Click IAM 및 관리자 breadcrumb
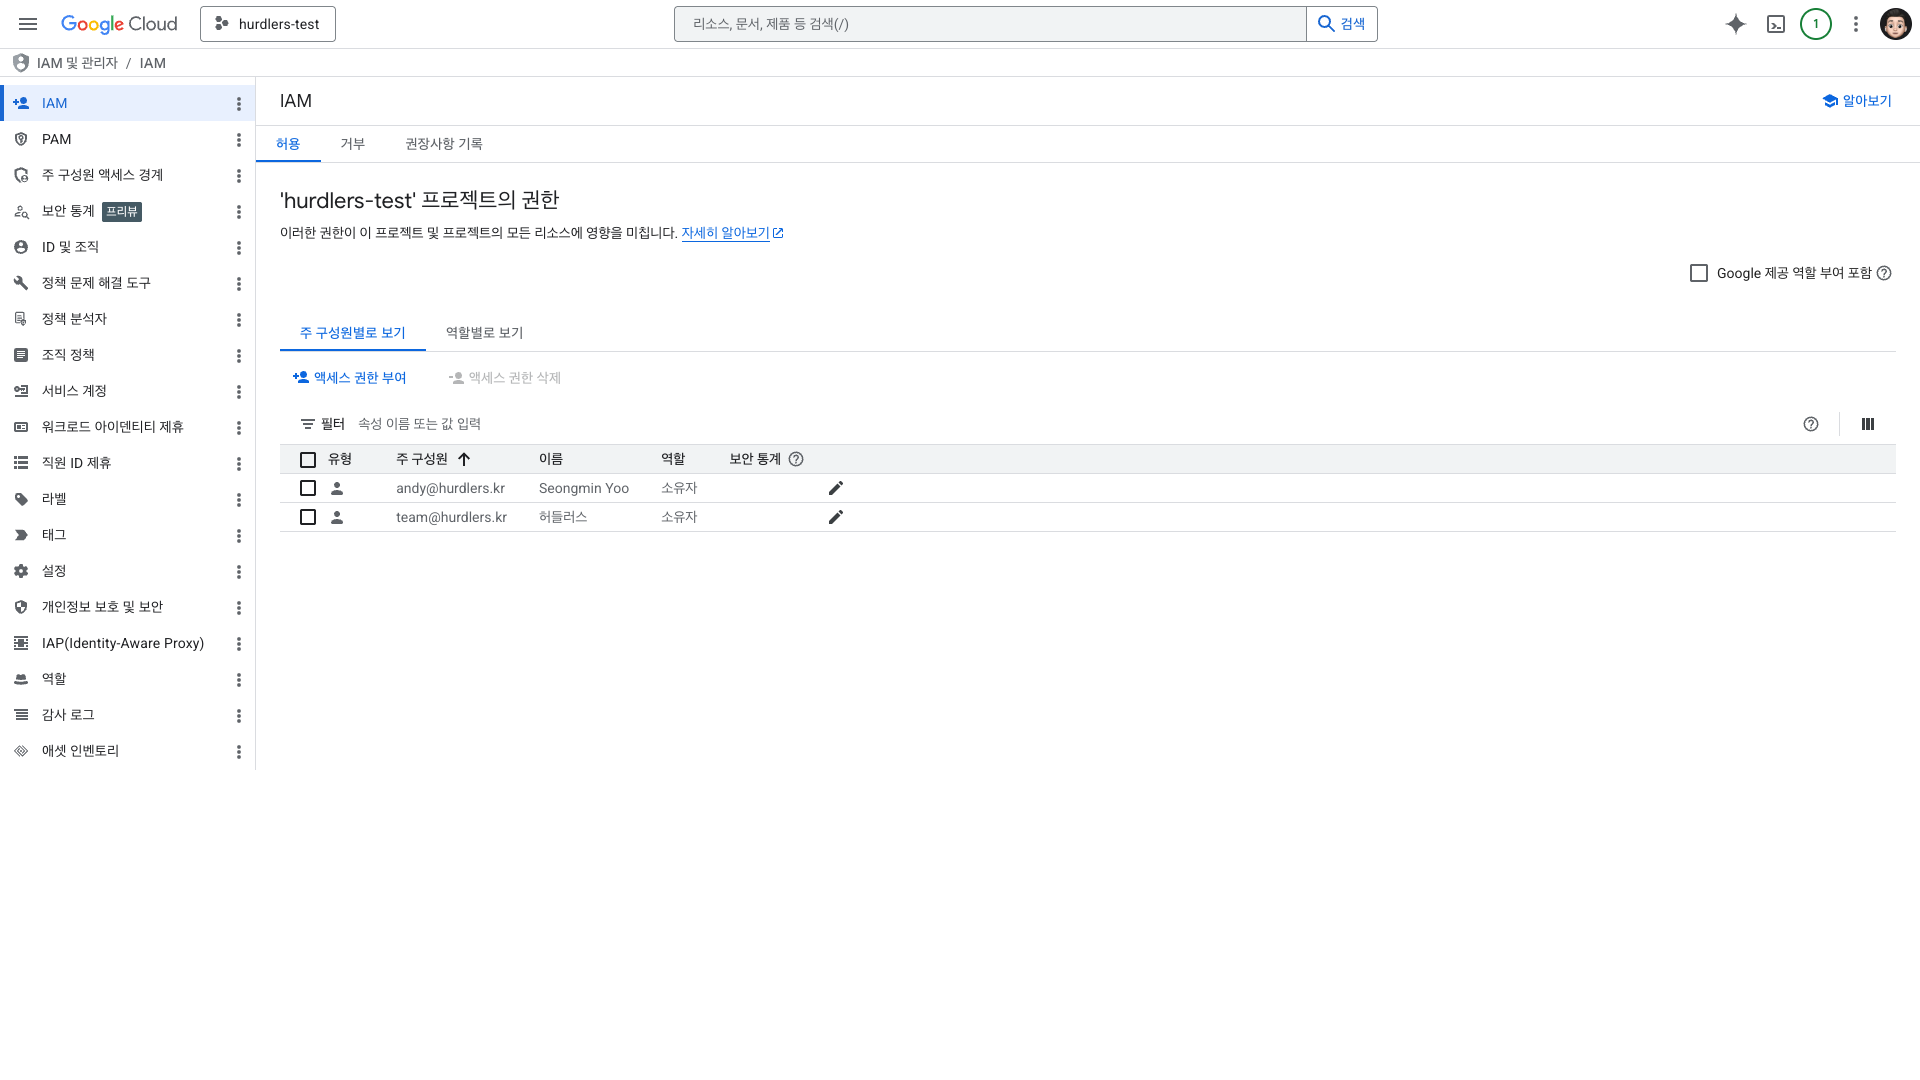This screenshot has width=1920, height=1080. (x=77, y=63)
